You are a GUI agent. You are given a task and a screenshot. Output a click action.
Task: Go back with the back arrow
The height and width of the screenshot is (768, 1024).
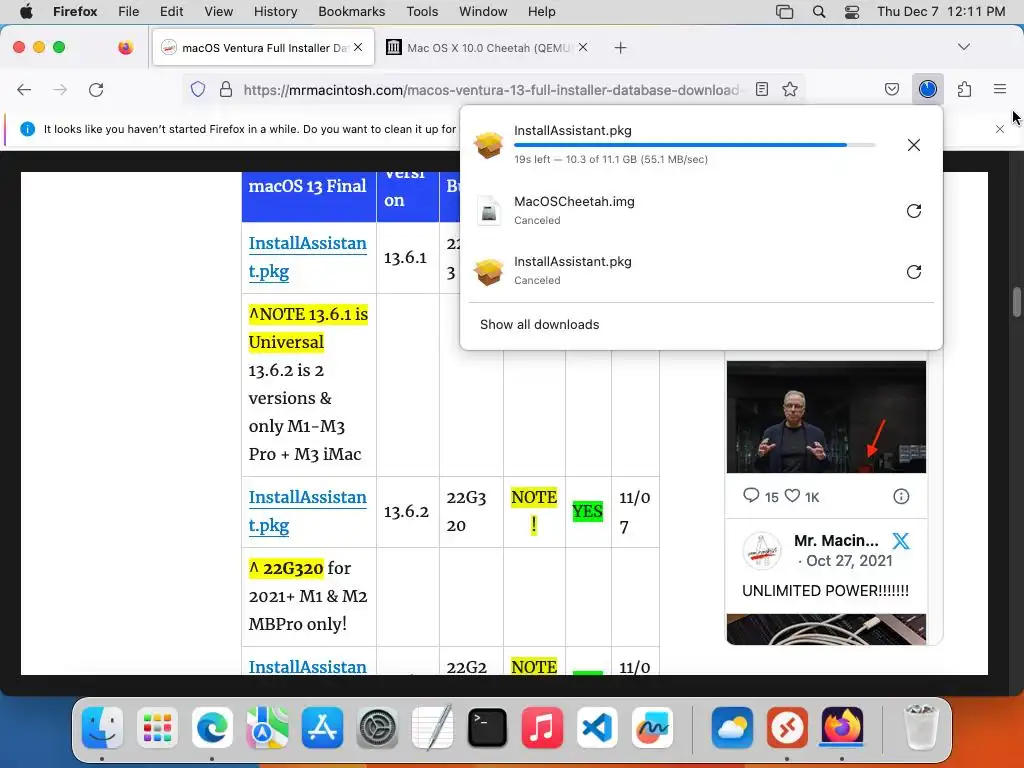[24, 90]
